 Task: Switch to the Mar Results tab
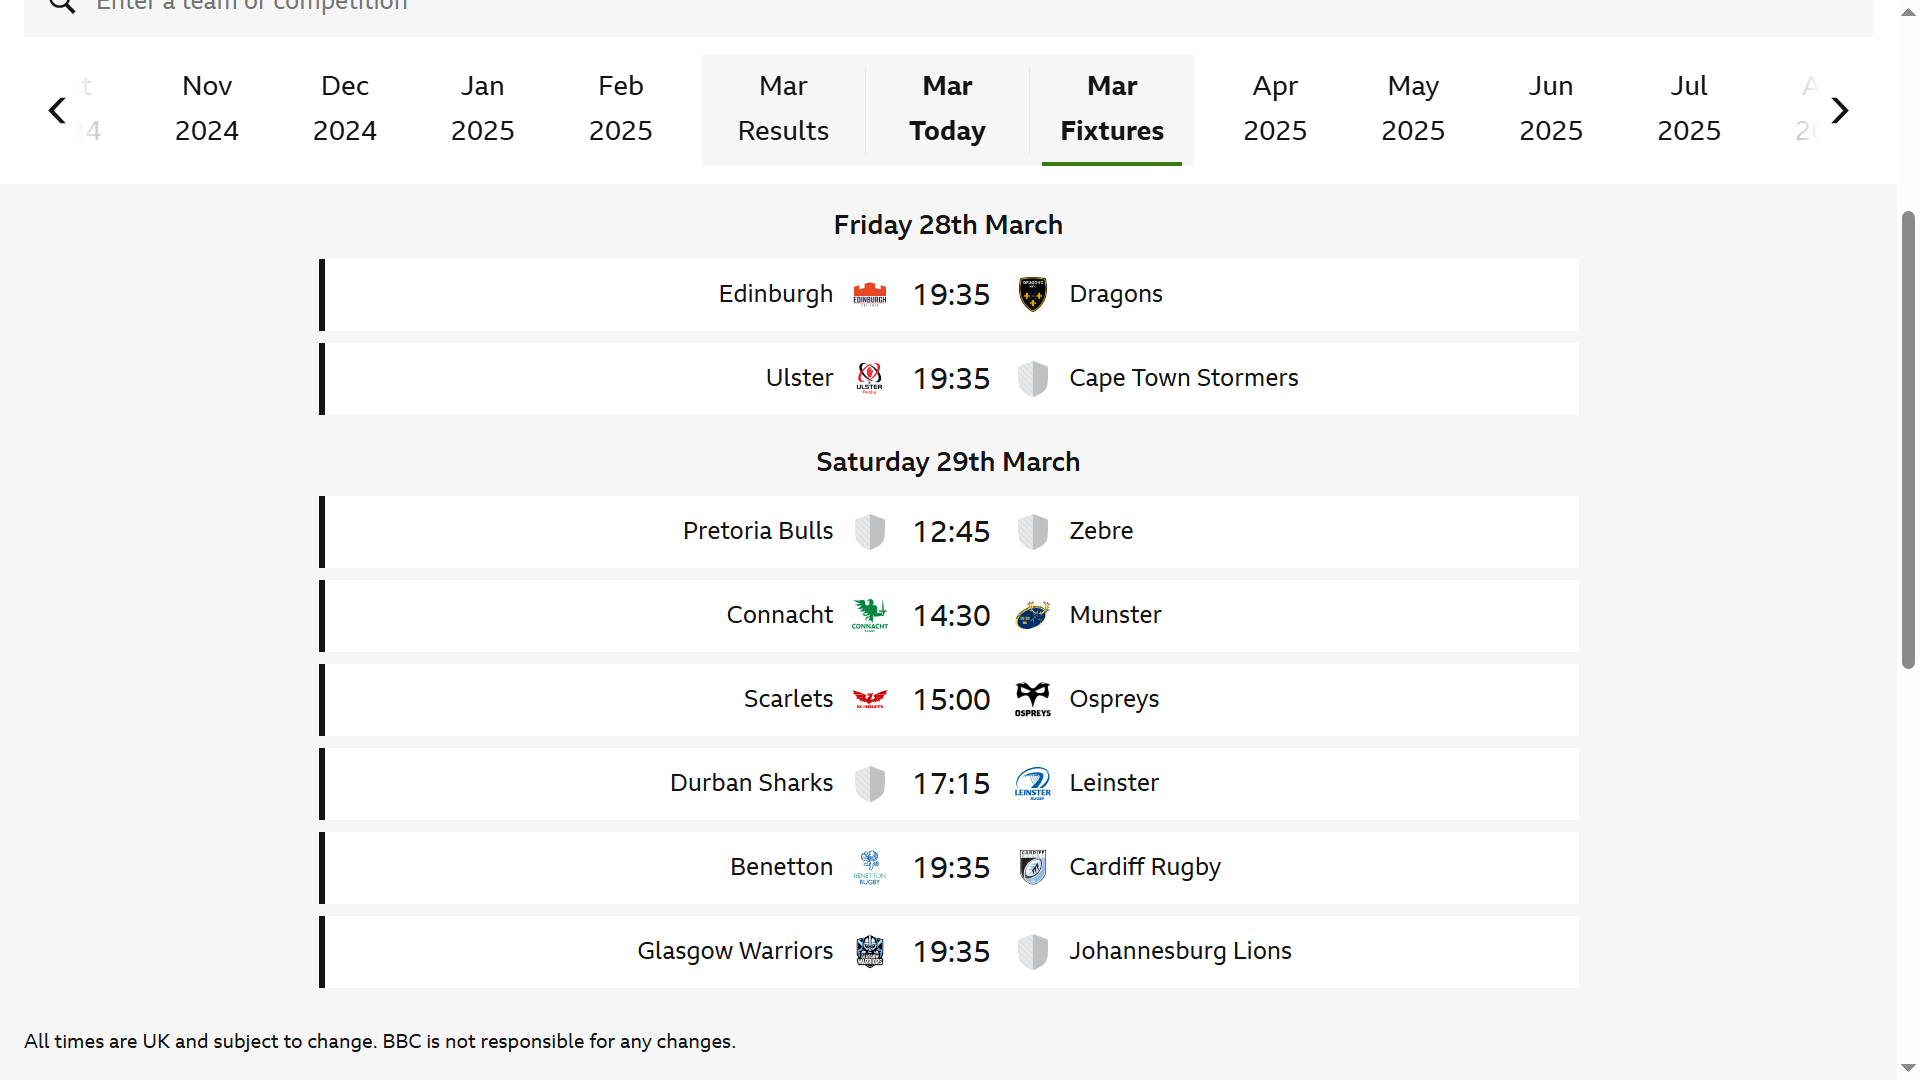tap(783, 110)
